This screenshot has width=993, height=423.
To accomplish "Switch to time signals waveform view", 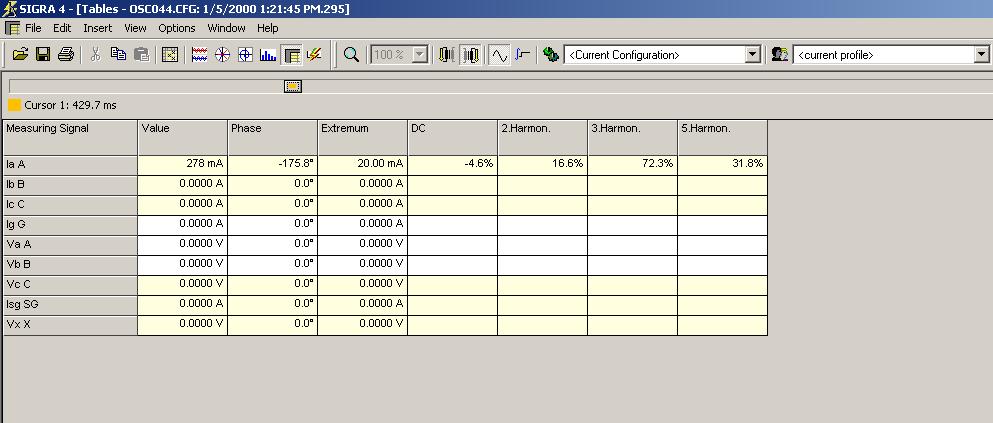I will coord(199,54).
